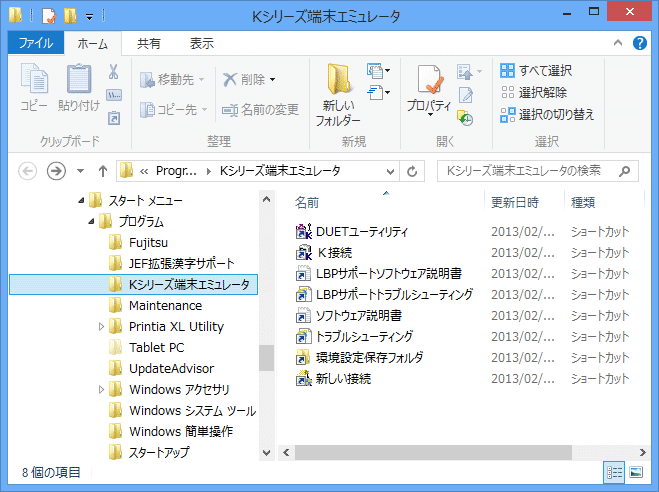Select the K接続 shortcut
The height and width of the screenshot is (492, 659).
pos(324,253)
